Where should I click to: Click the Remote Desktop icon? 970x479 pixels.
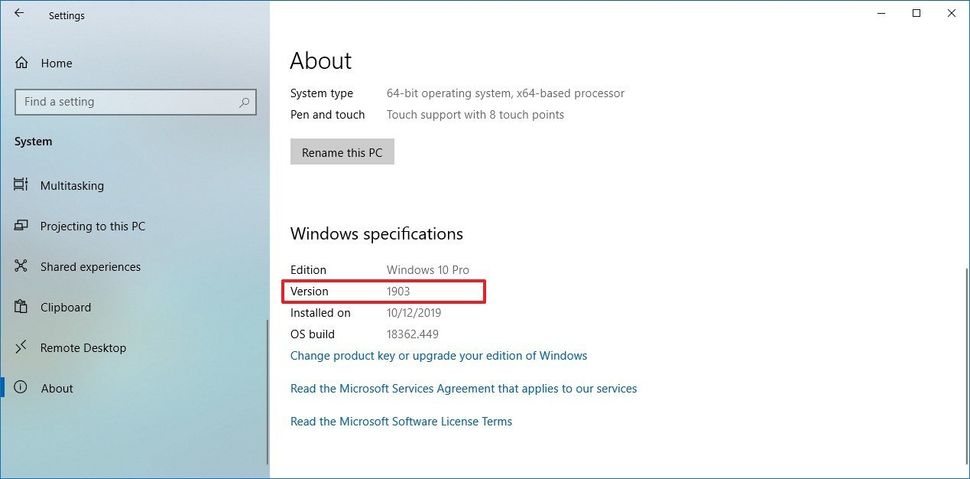point(21,348)
